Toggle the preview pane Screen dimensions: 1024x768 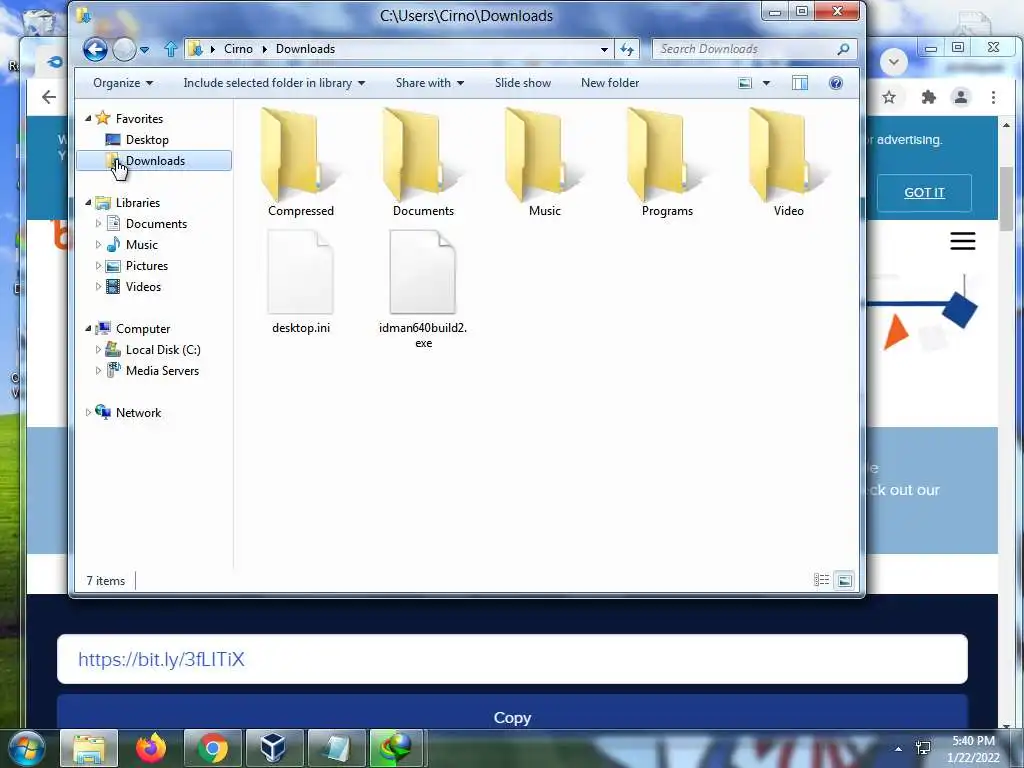(x=800, y=83)
